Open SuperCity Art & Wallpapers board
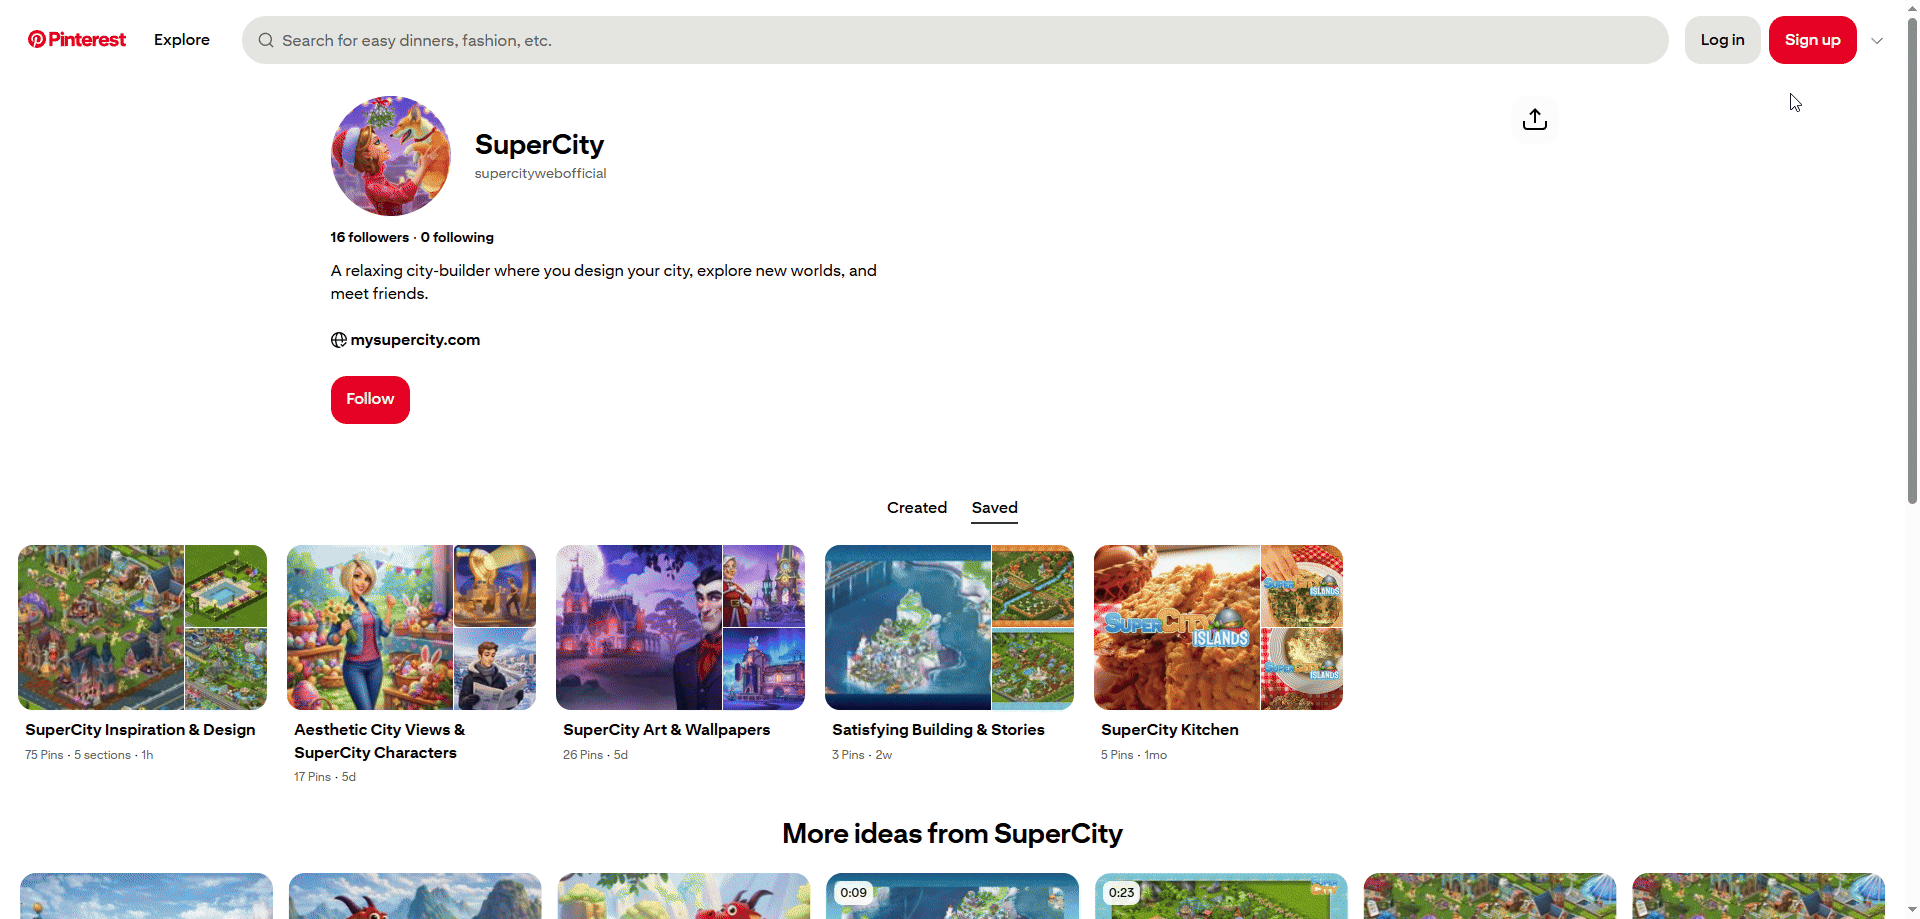 tap(680, 628)
